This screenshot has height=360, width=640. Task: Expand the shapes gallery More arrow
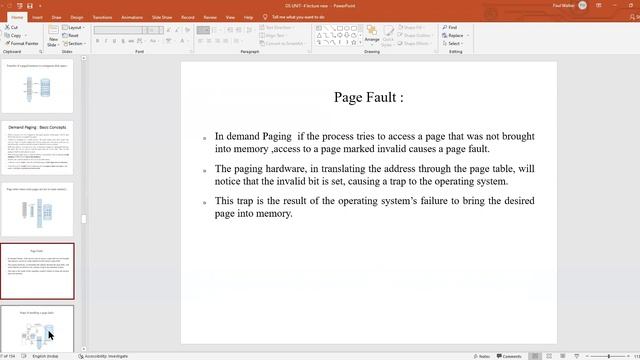(x=360, y=42)
